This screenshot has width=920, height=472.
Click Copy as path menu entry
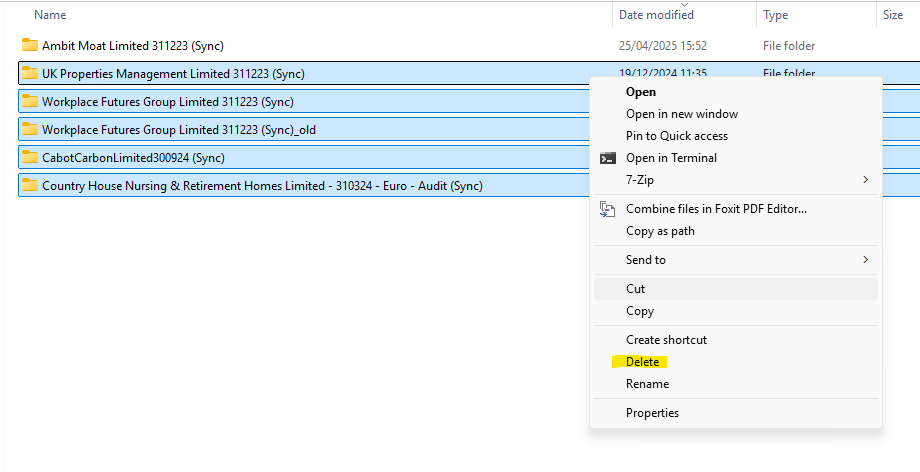tap(660, 231)
